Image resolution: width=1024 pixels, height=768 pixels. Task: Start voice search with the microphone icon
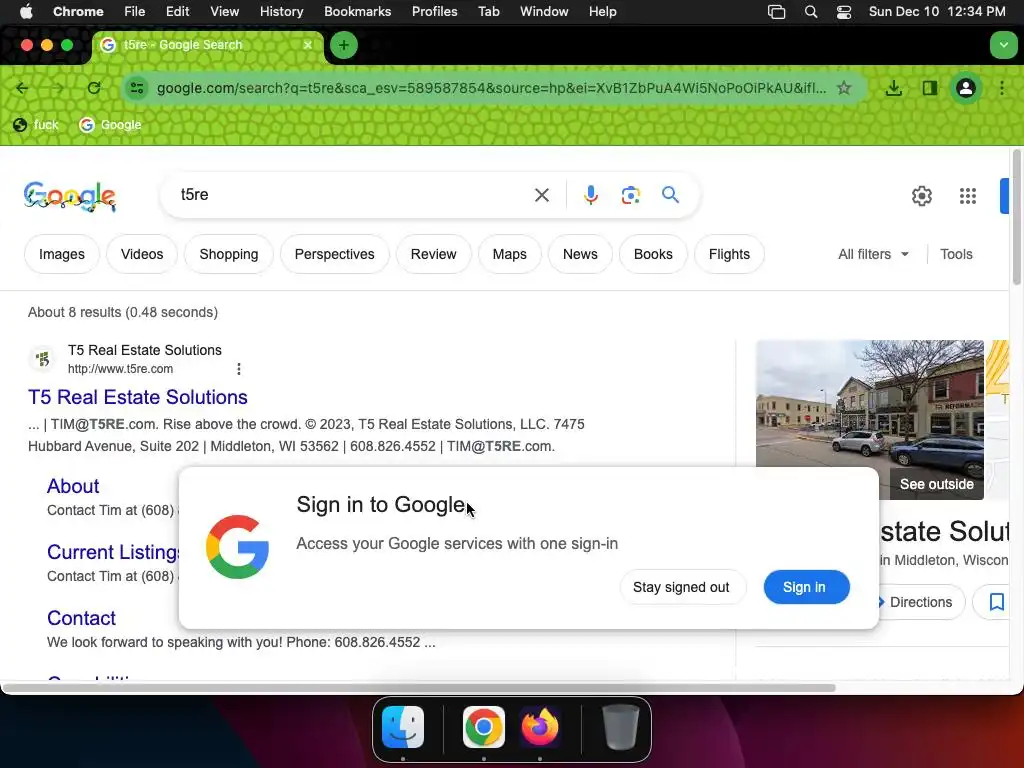click(590, 195)
